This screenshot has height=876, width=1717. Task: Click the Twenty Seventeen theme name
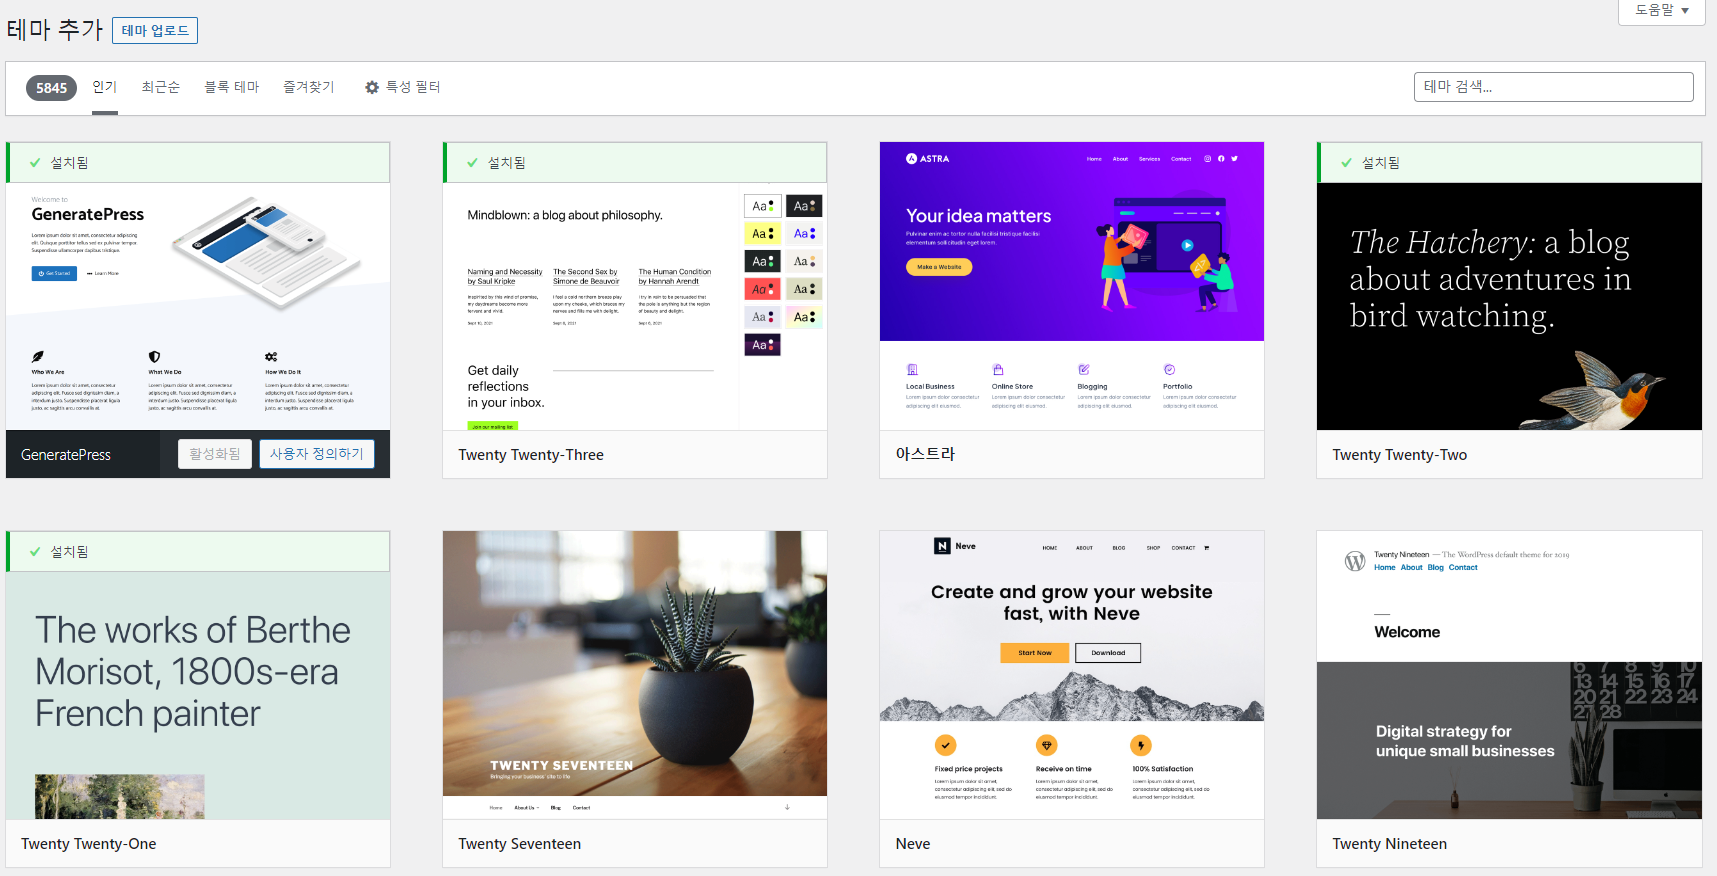(519, 844)
